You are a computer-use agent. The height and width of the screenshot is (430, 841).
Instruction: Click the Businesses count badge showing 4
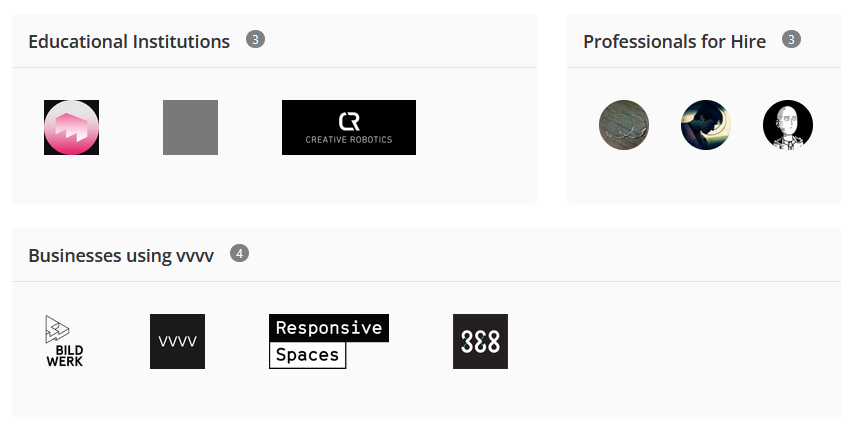pyautogui.click(x=239, y=253)
